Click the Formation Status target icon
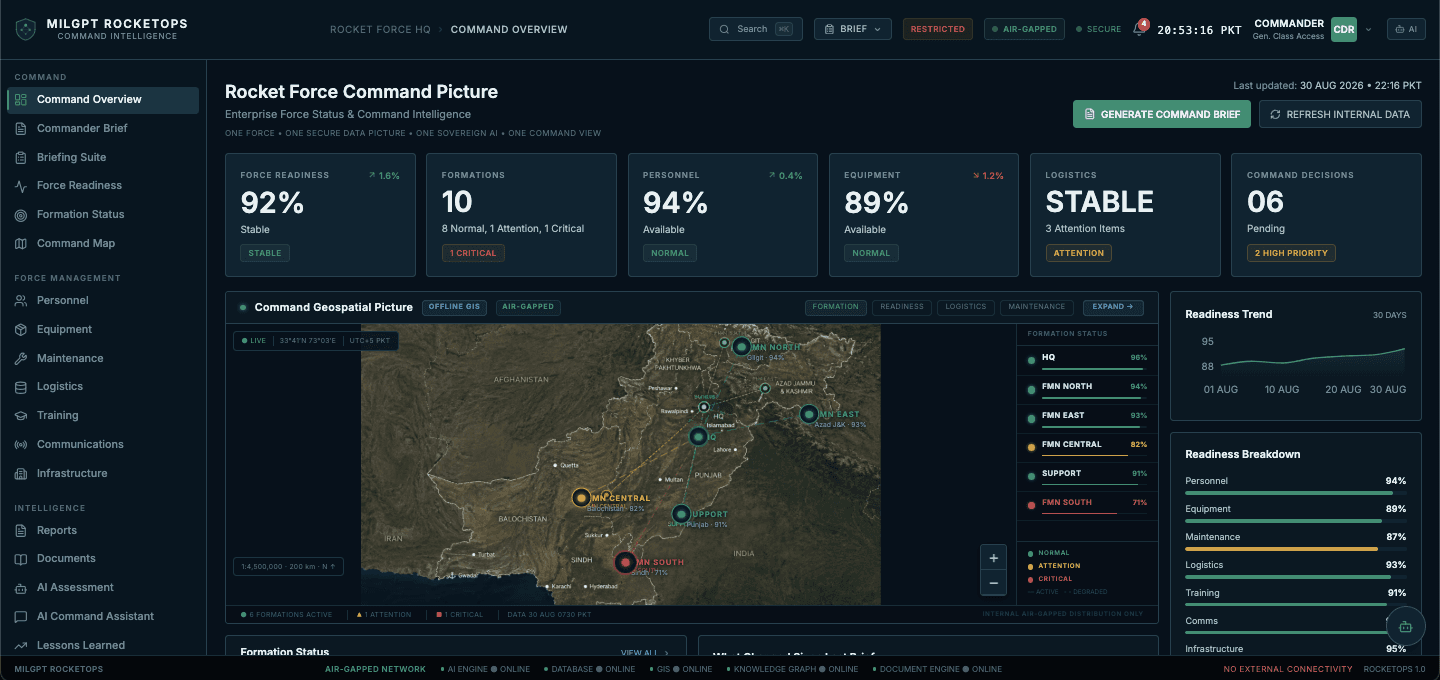The width and height of the screenshot is (1440, 680). [21, 215]
